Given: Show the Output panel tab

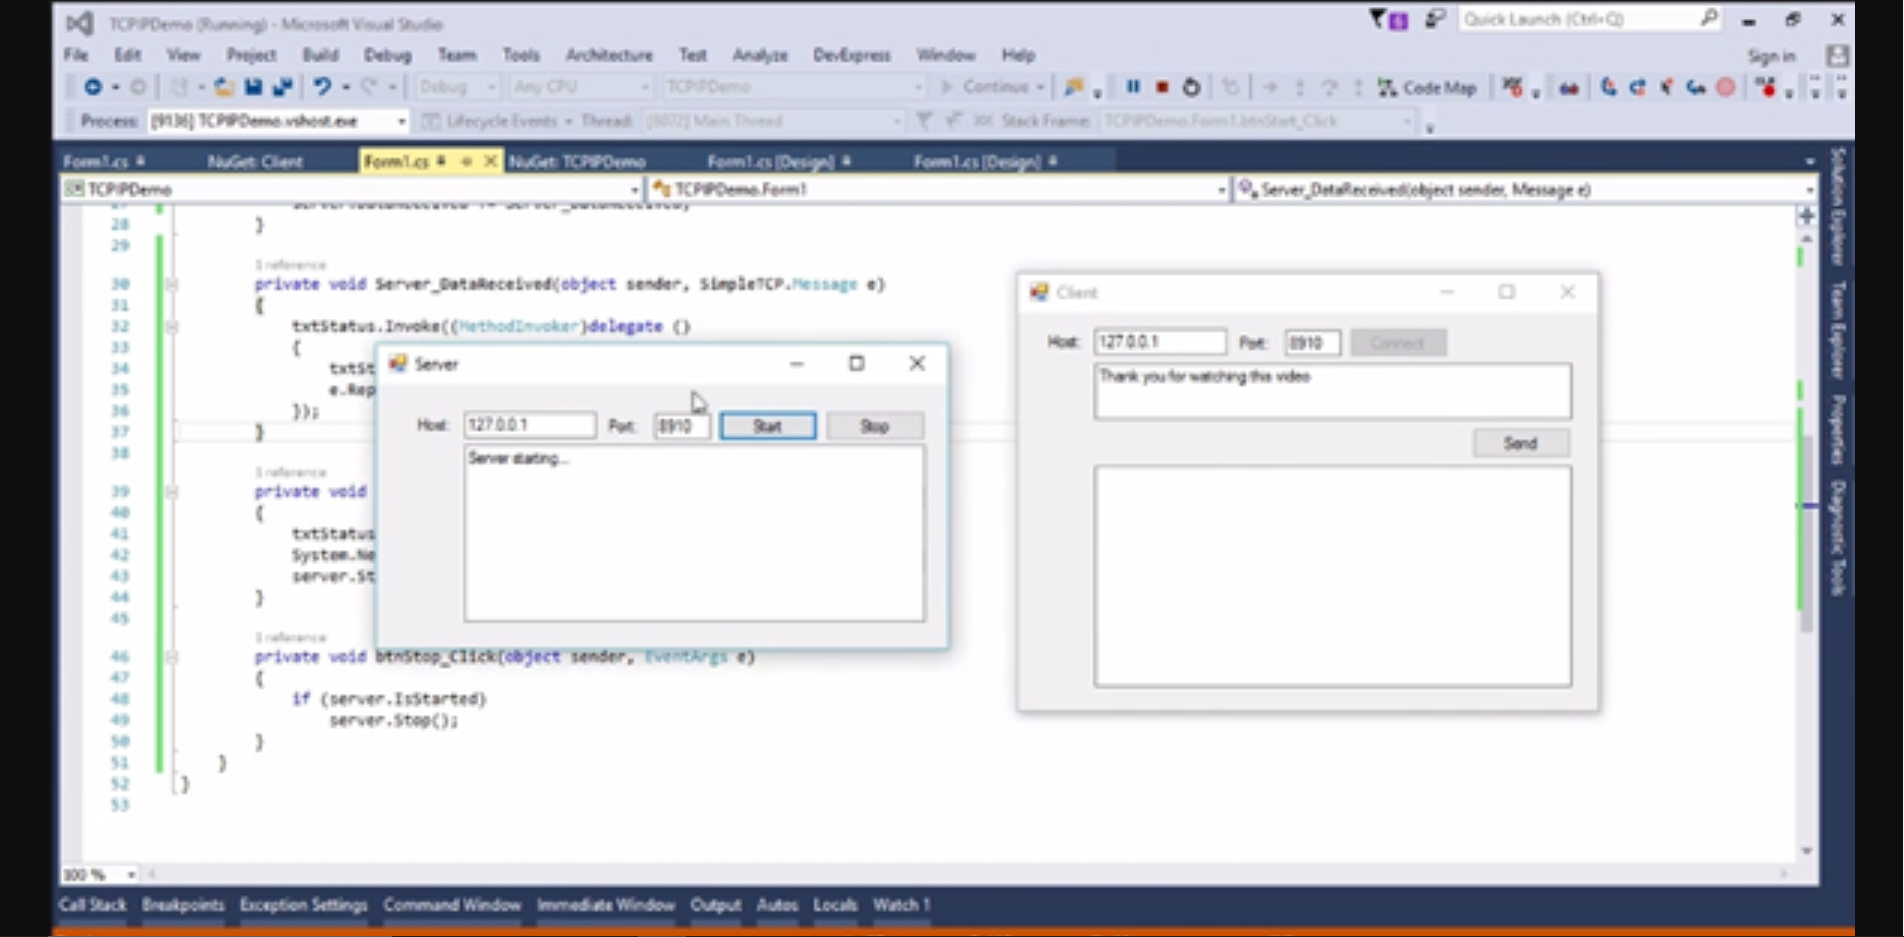Looking at the screenshot, I should pyautogui.click(x=715, y=905).
